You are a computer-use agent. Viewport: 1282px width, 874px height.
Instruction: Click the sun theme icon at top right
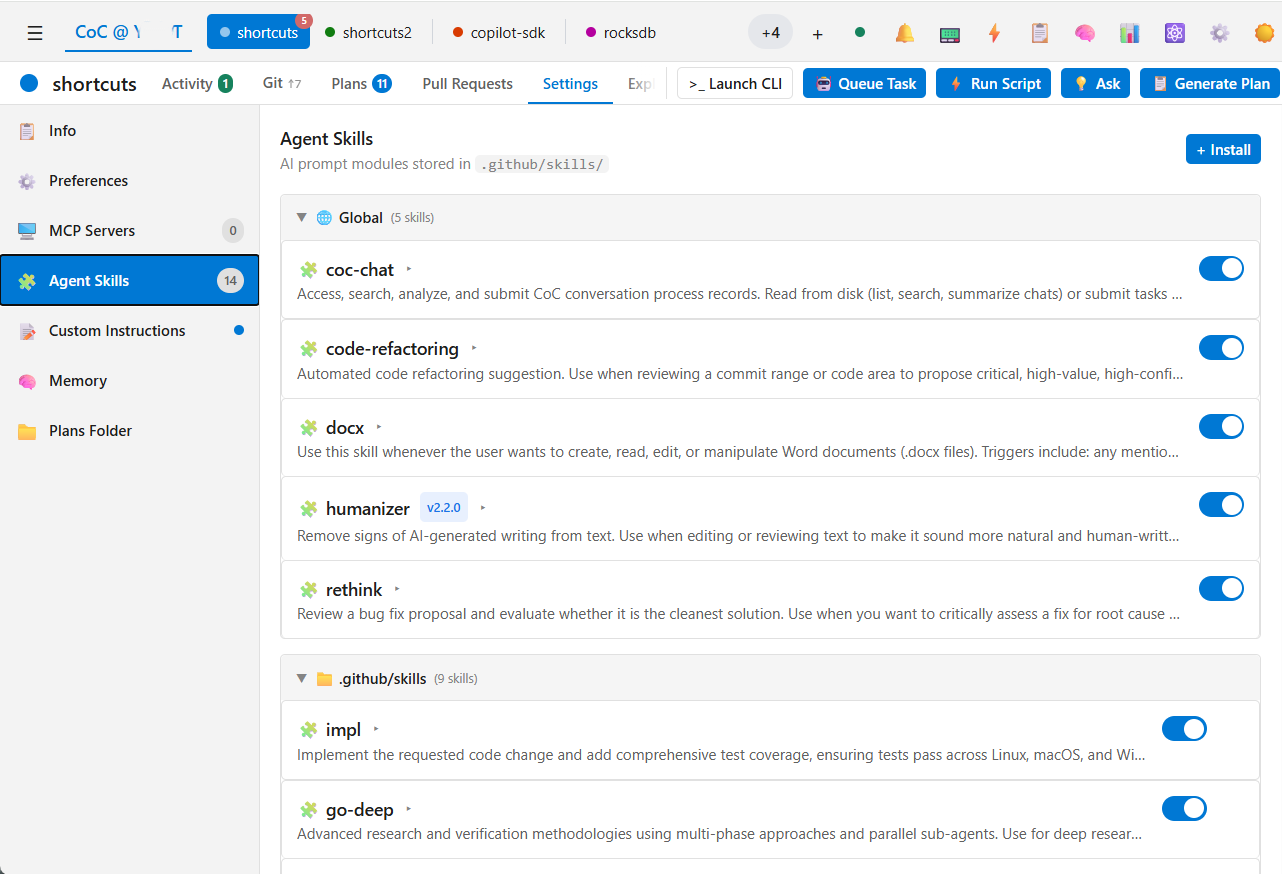click(1264, 33)
